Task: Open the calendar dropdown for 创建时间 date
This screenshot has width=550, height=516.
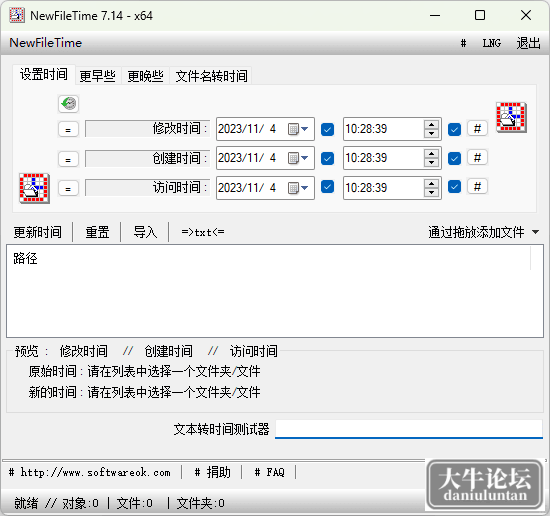Action: (x=298, y=158)
